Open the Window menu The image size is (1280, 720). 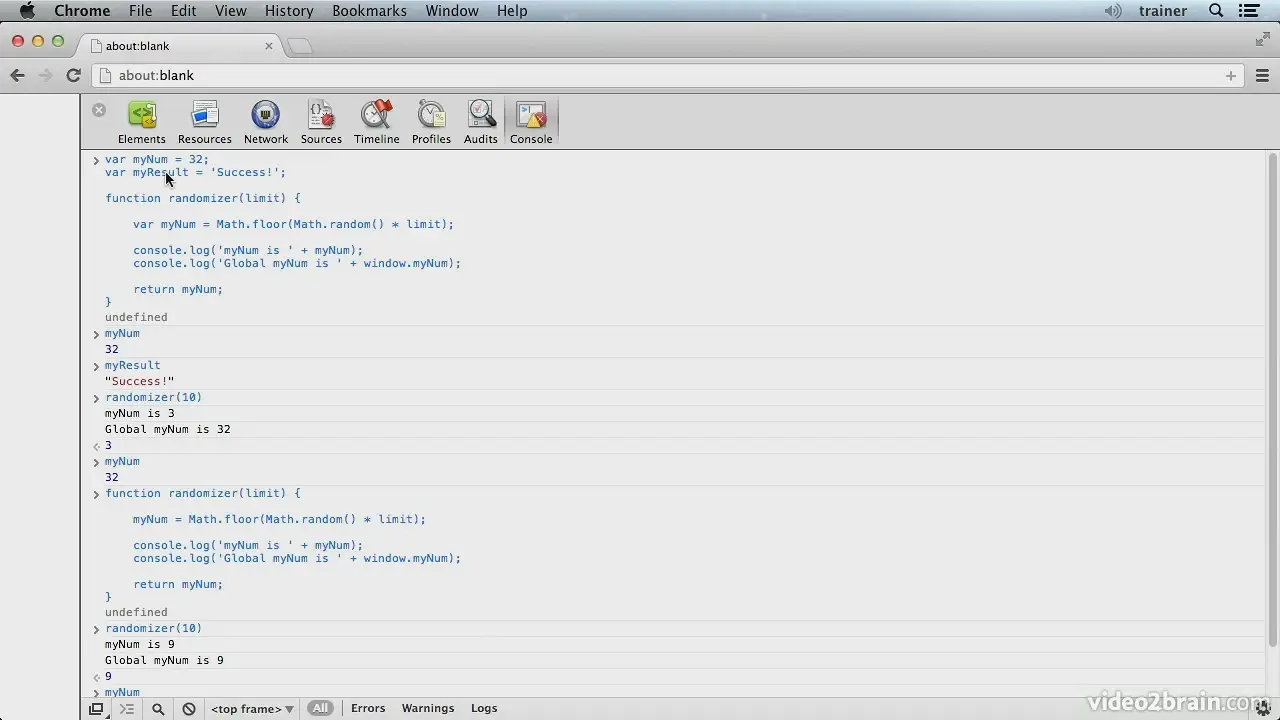tap(452, 11)
